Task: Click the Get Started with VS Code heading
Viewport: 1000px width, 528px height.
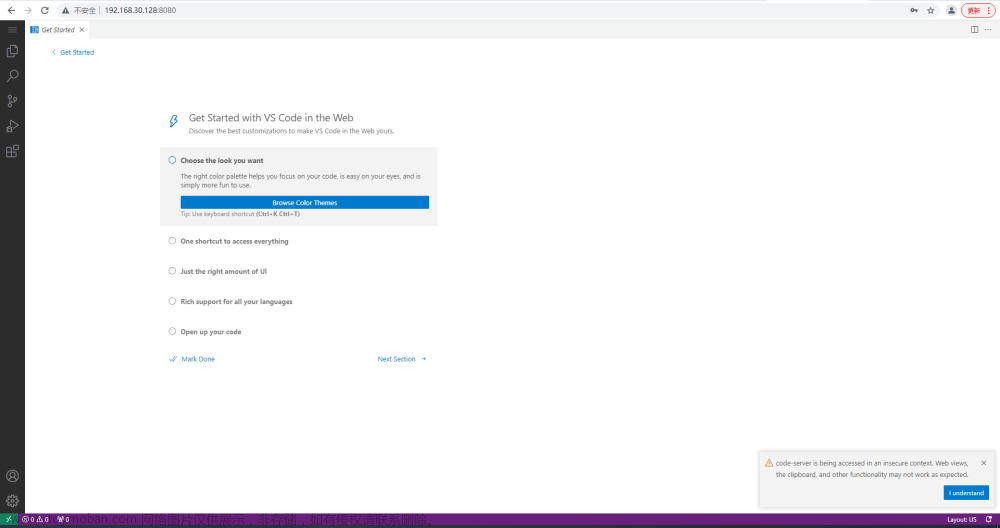Action: [x=271, y=117]
